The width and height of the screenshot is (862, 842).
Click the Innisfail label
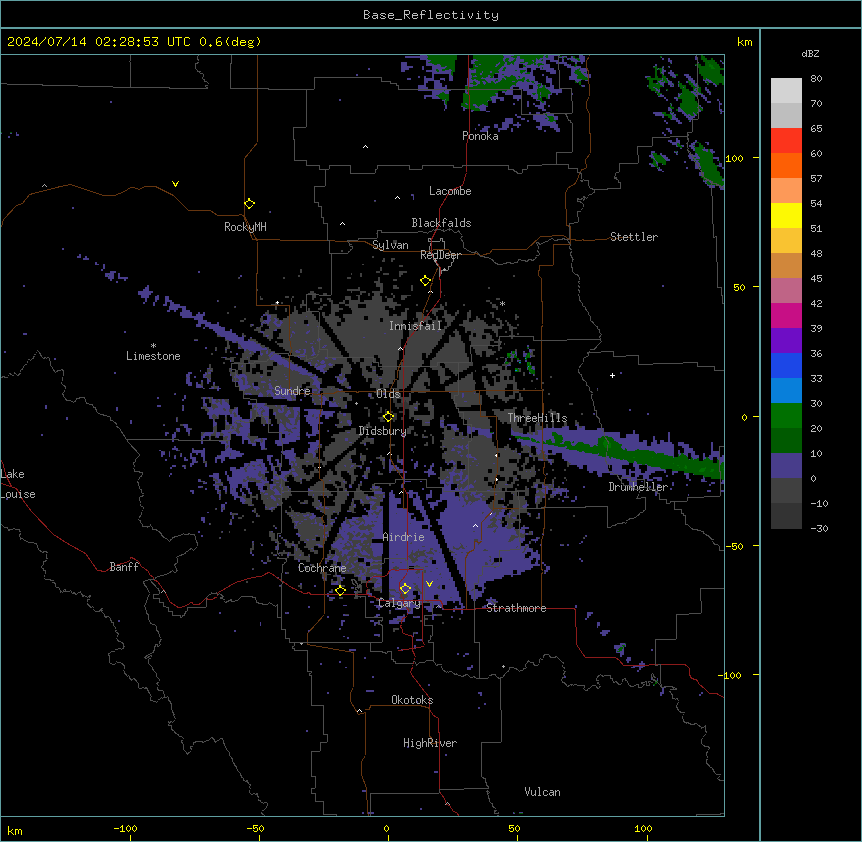point(415,326)
